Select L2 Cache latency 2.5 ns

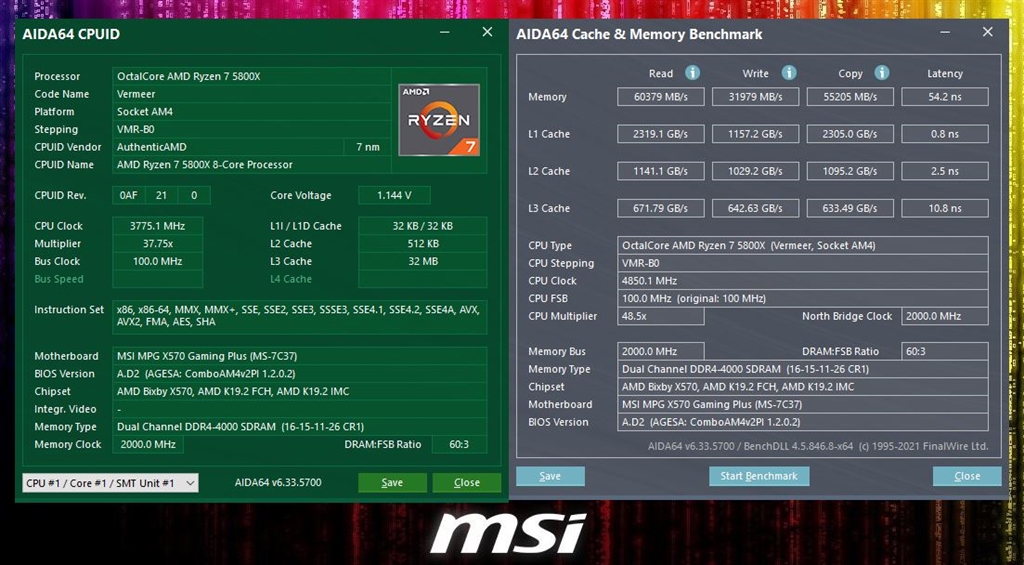[945, 171]
